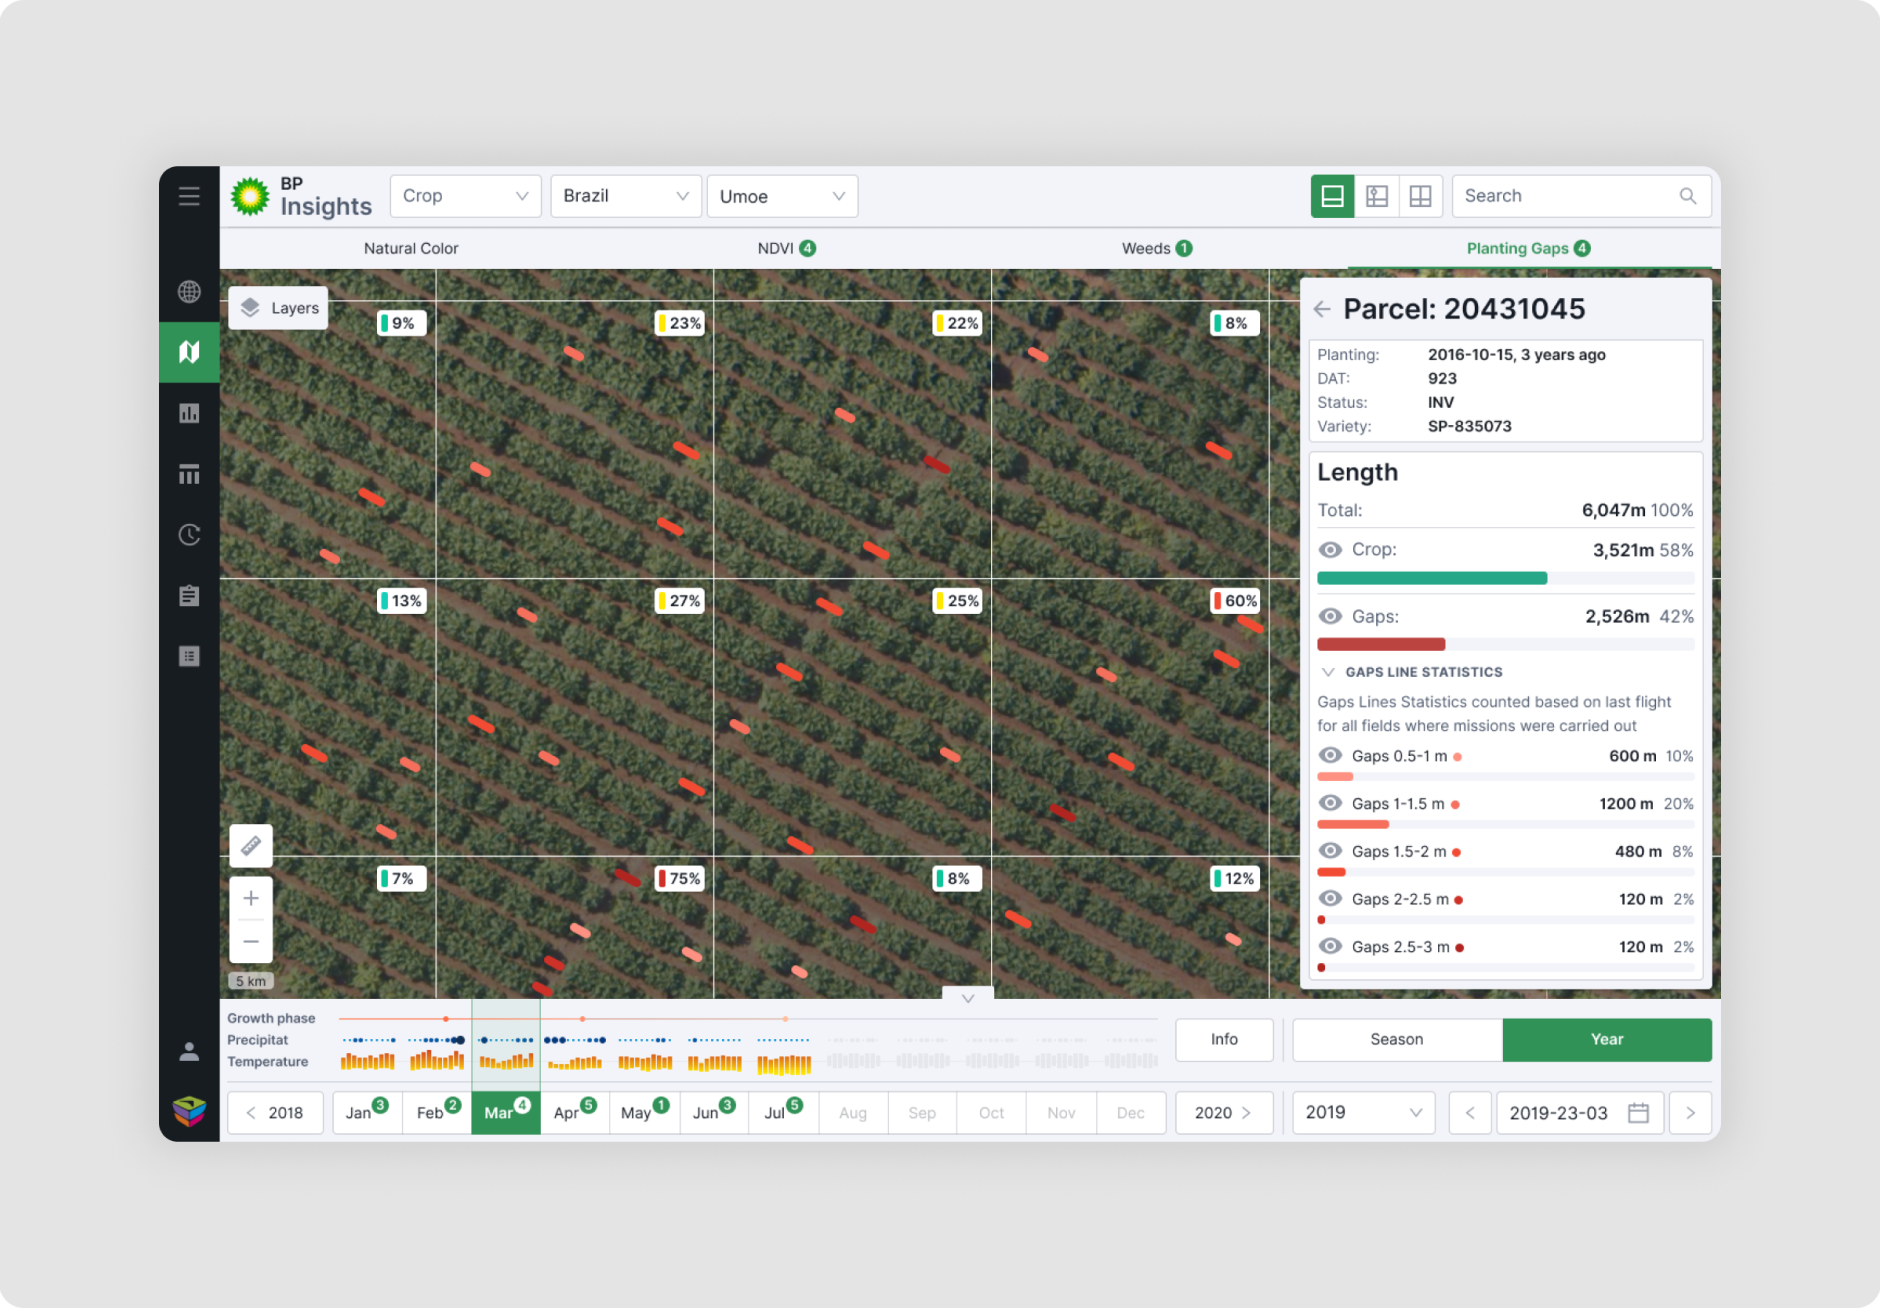This screenshot has height=1308, width=1880.
Task: Expand the 2019 year dropdown
Action: coord(1363,1113)
